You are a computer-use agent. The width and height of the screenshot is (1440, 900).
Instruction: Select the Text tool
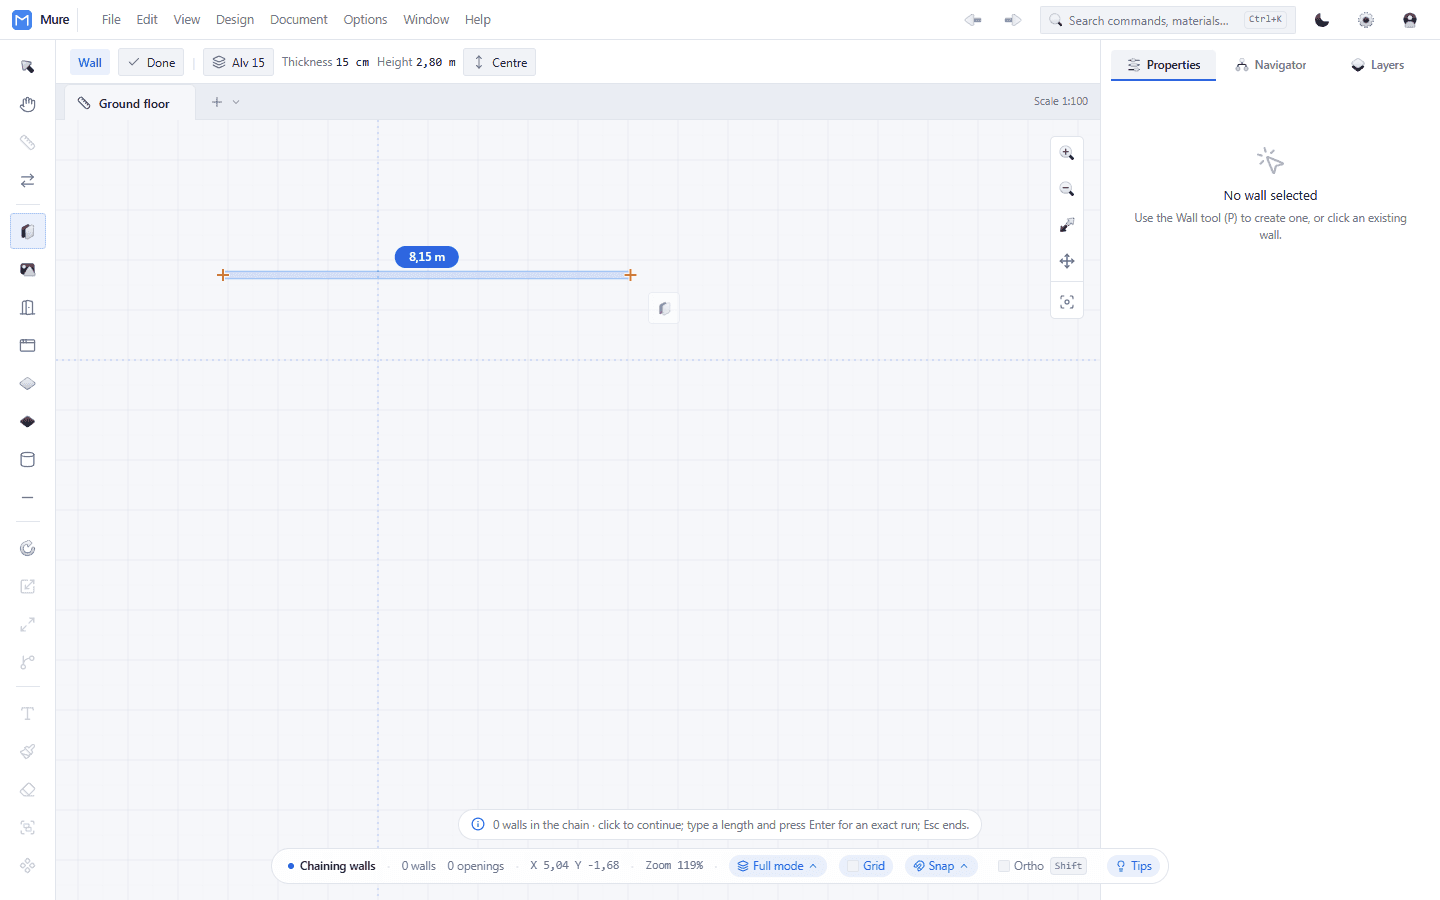point(28,714)
